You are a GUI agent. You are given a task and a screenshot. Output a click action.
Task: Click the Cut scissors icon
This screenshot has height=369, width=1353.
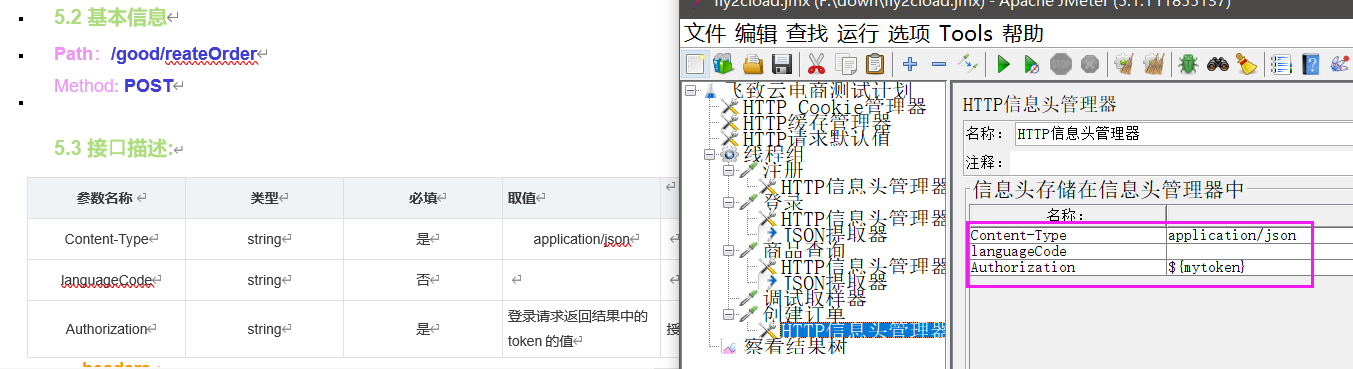point(816,65)
